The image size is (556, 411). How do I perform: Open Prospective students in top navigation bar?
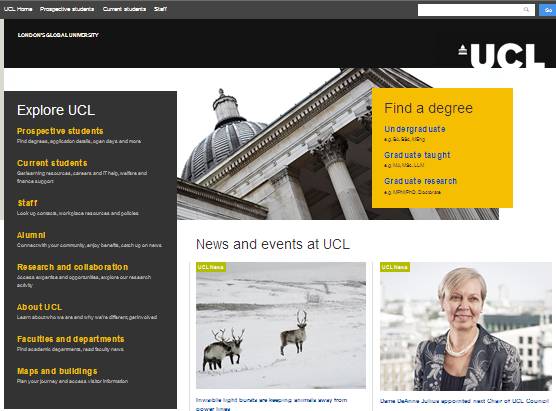point(67,9)
